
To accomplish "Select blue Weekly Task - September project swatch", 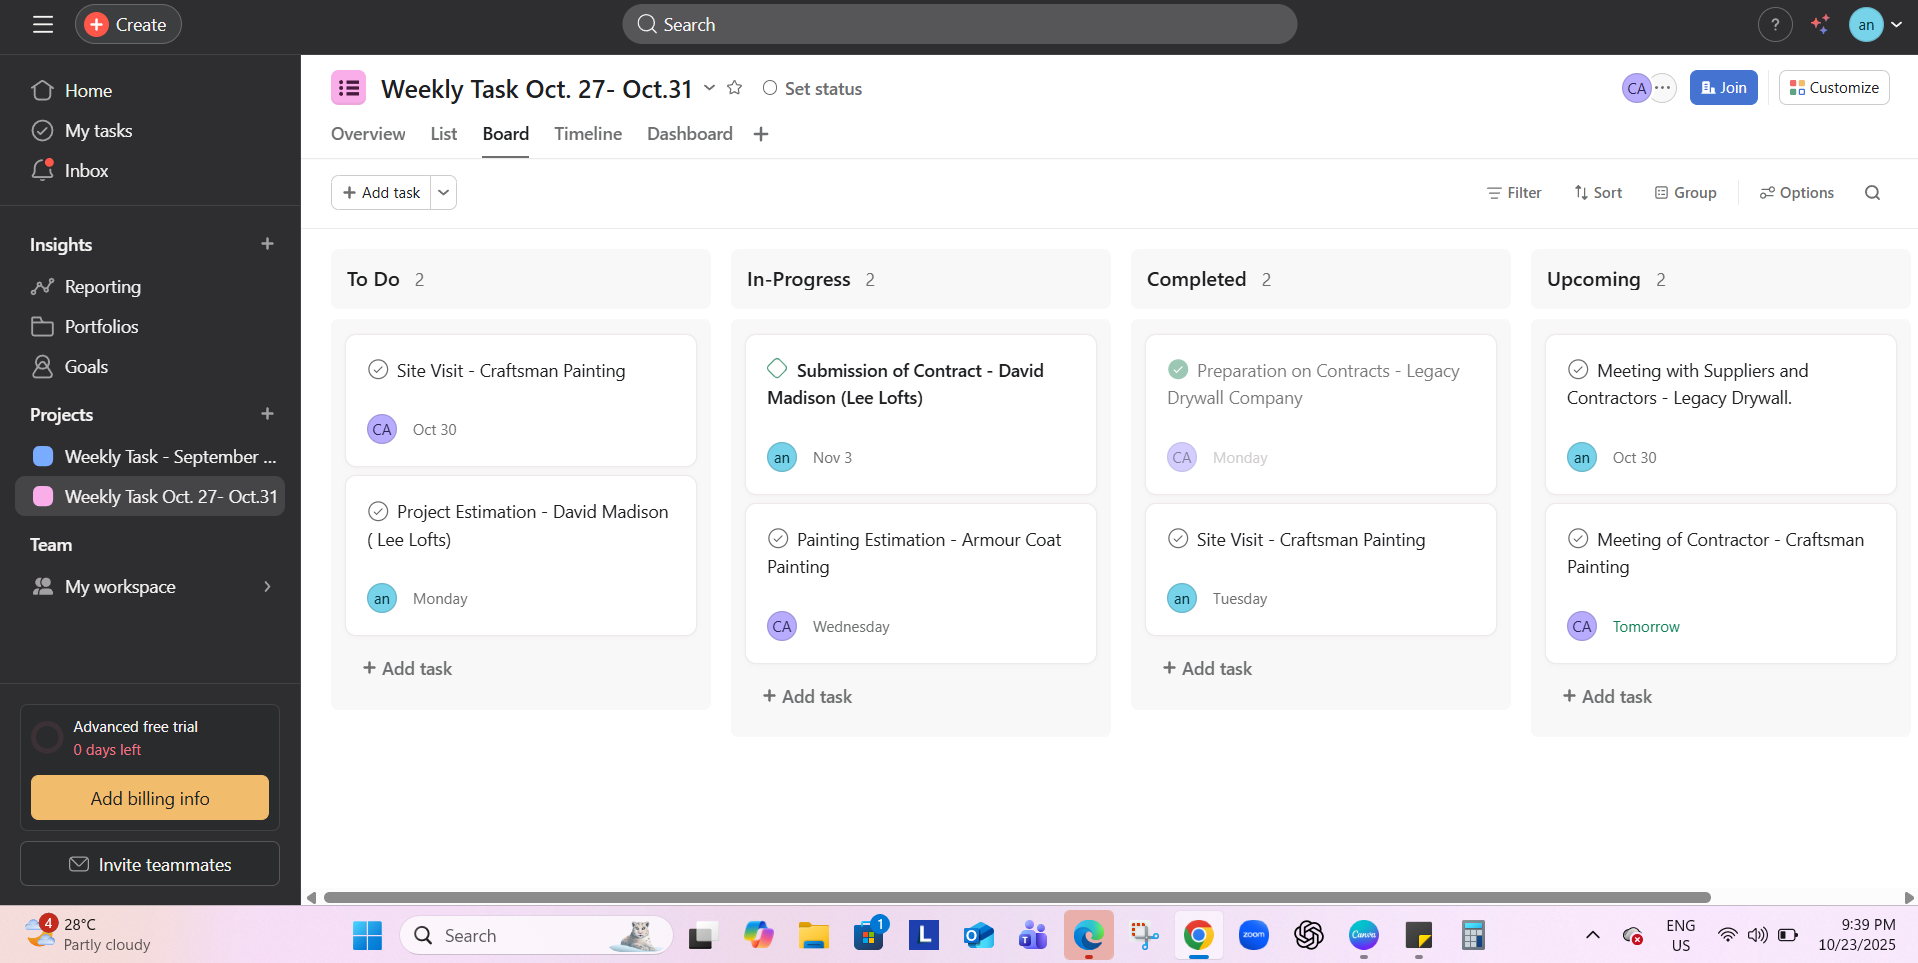I will [x=43, y=456].
